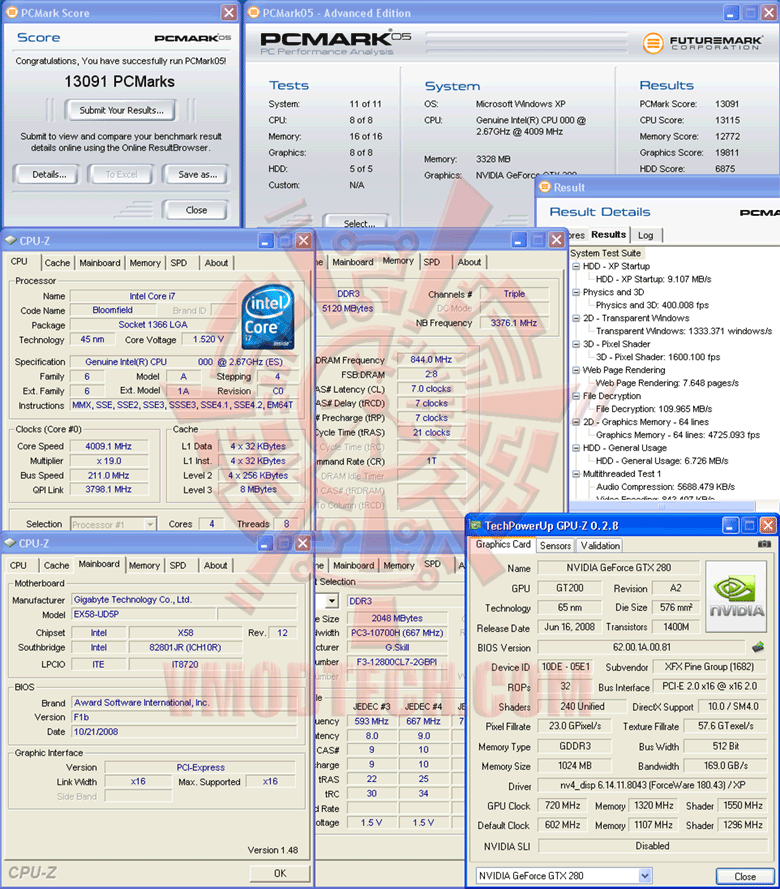Collapse the HDD - XP Startup tree node
This screenshot has height=889, width=780.
pos(575,266)
